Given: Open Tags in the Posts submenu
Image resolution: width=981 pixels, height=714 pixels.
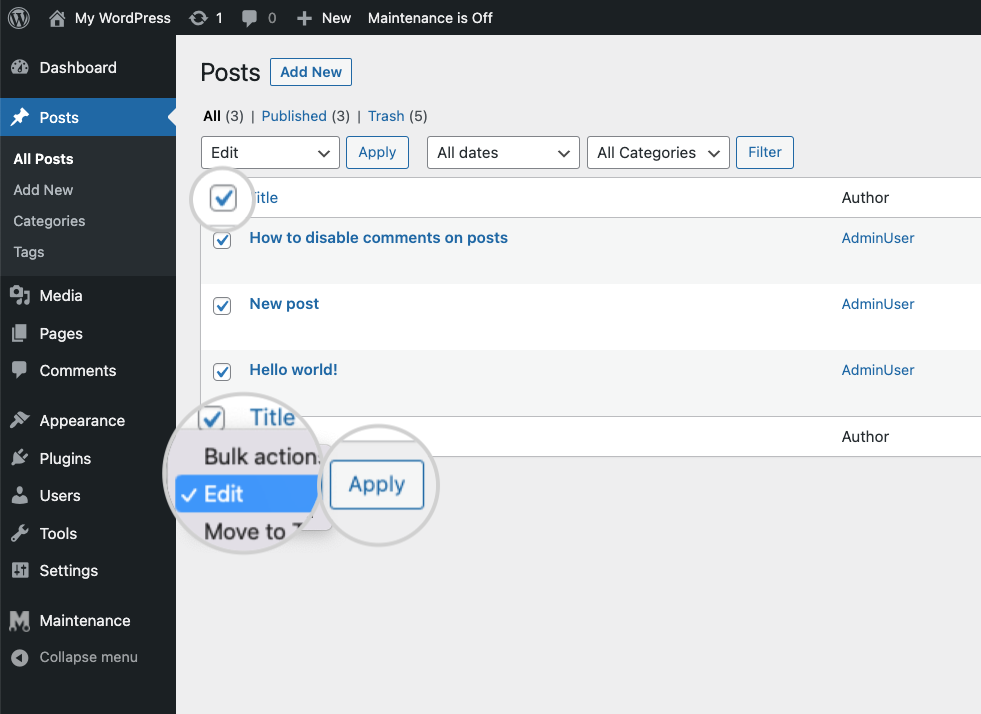Looking at the screenshot, I should pos(29,252).
